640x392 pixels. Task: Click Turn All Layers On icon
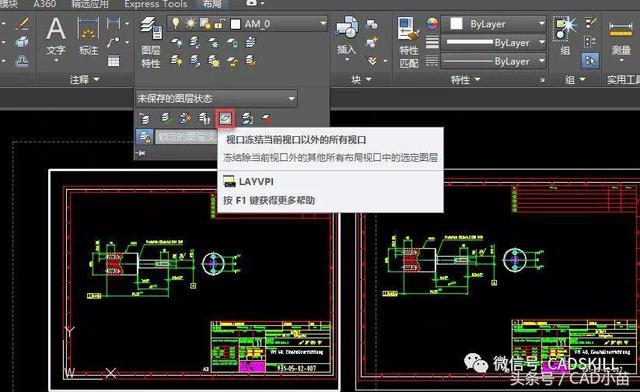176,61
